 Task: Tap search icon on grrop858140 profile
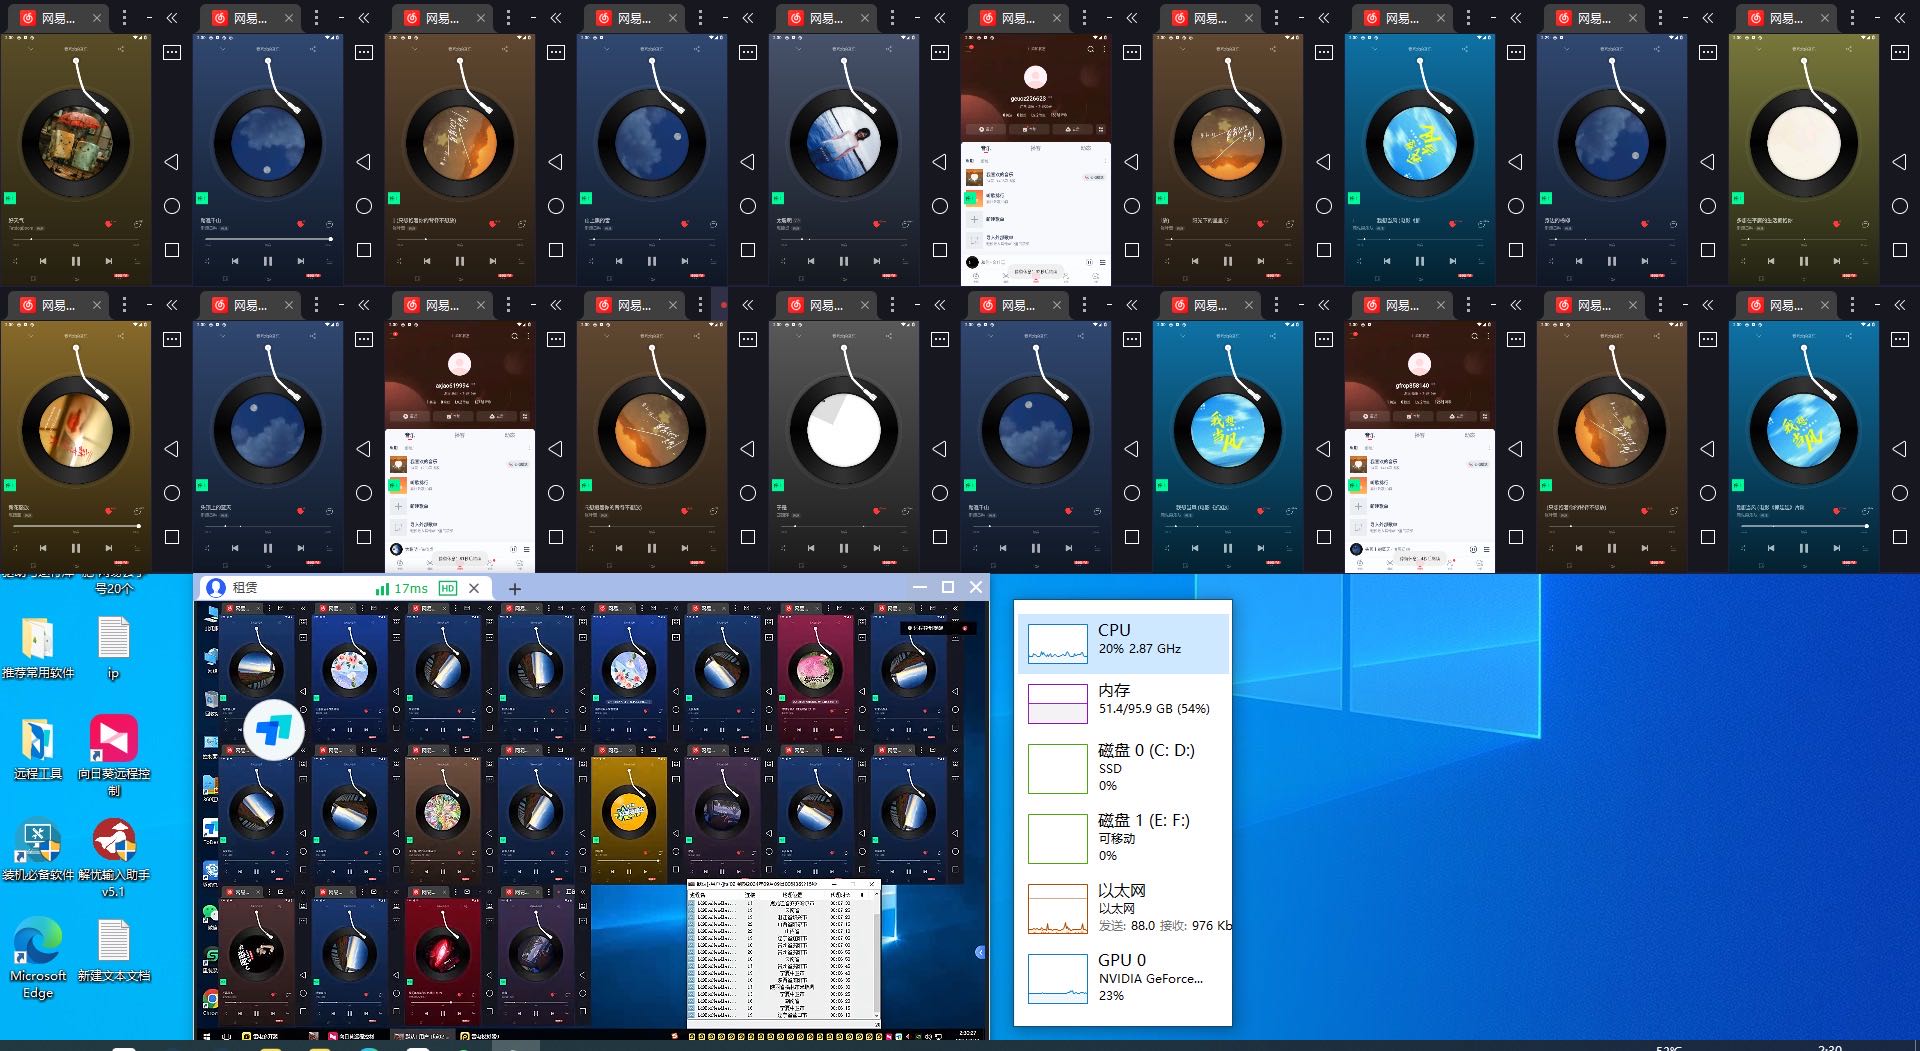[x=1475, y=335]
